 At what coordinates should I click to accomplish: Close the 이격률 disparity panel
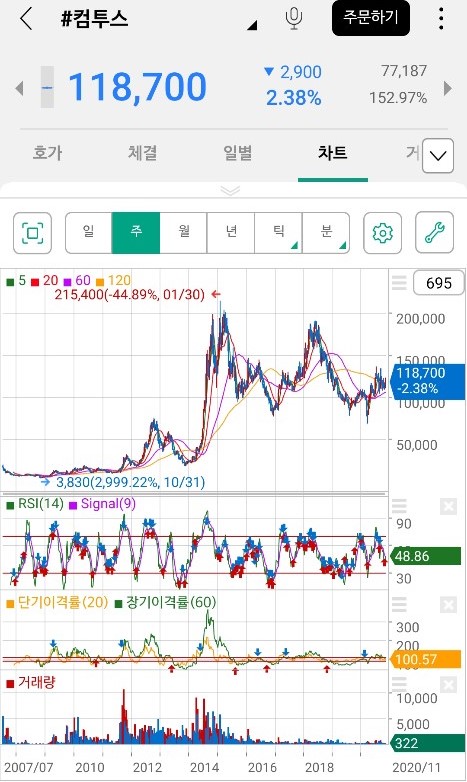[x=449, y=605]
